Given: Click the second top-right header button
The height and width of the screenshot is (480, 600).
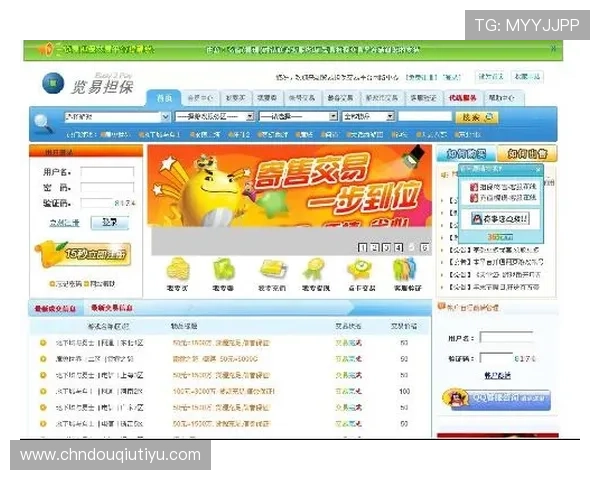Looking at the screenshot, I should [x=527, y=77].
